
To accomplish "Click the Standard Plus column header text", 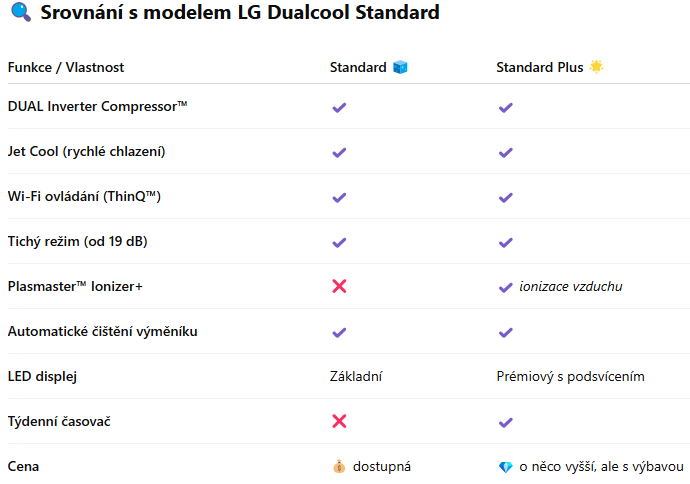I will pyautogui.click(x=540, y=67).
